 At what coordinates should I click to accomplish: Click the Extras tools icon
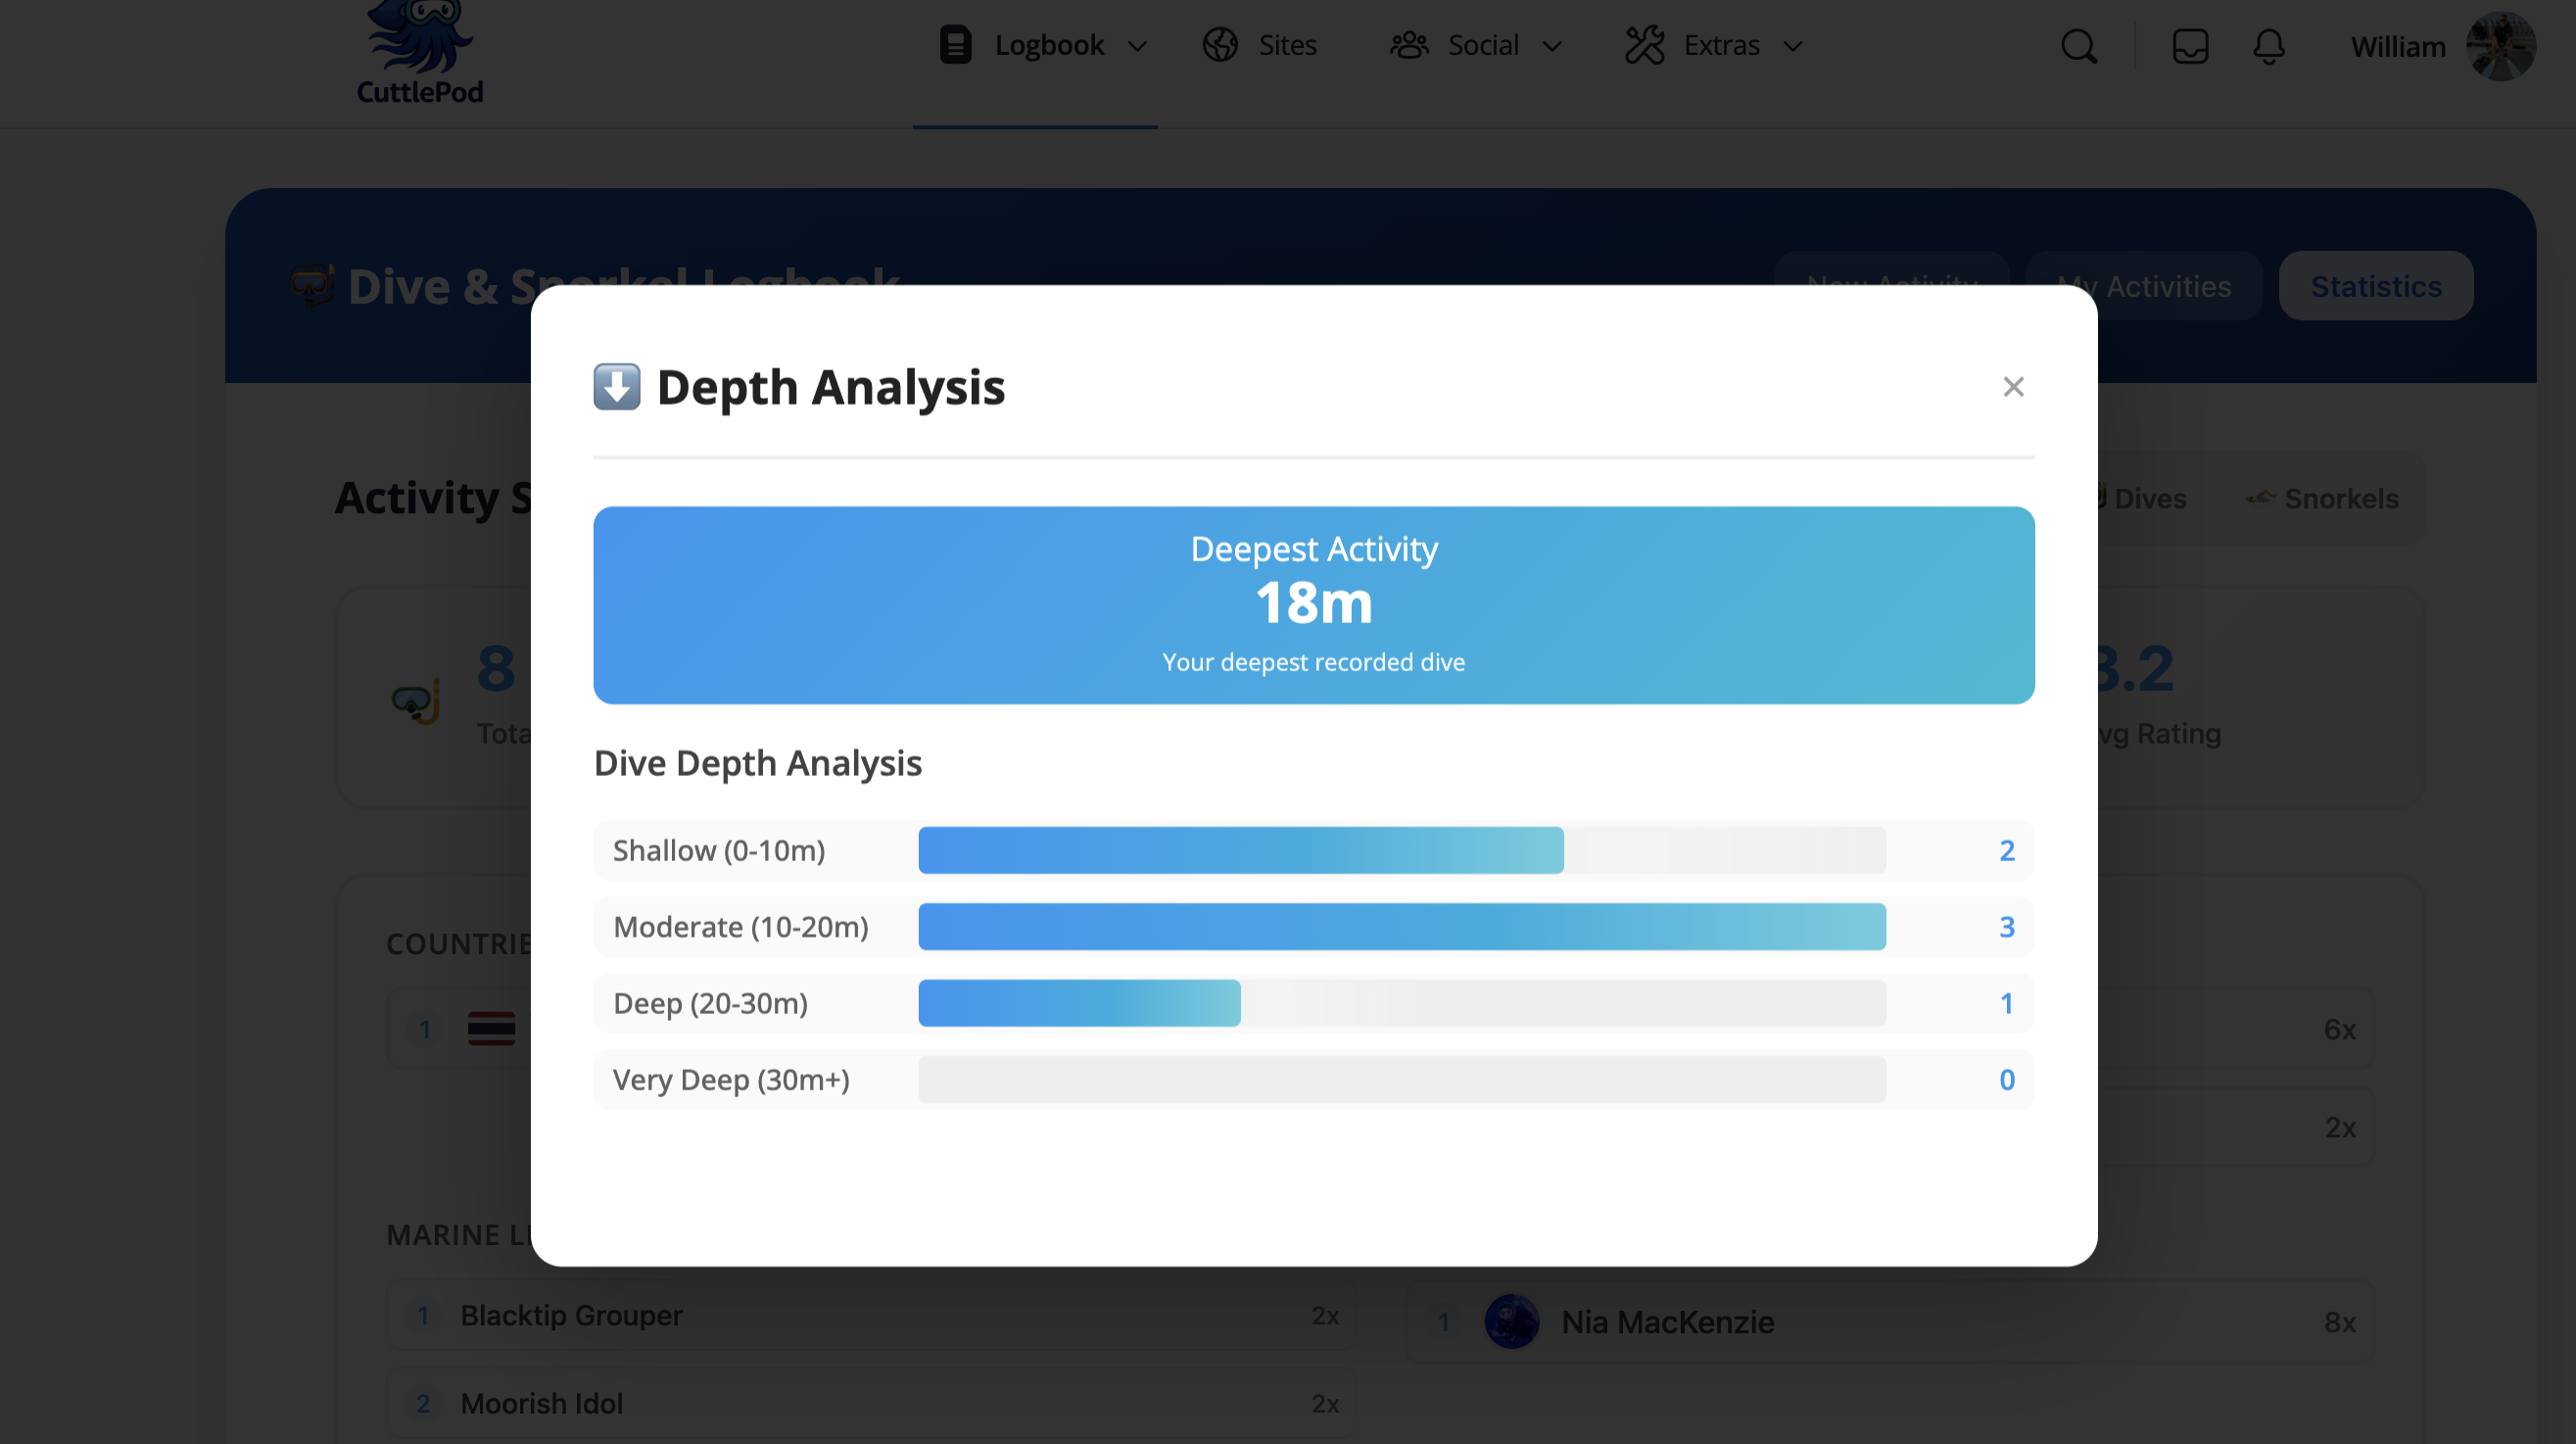click(1644, 46)
